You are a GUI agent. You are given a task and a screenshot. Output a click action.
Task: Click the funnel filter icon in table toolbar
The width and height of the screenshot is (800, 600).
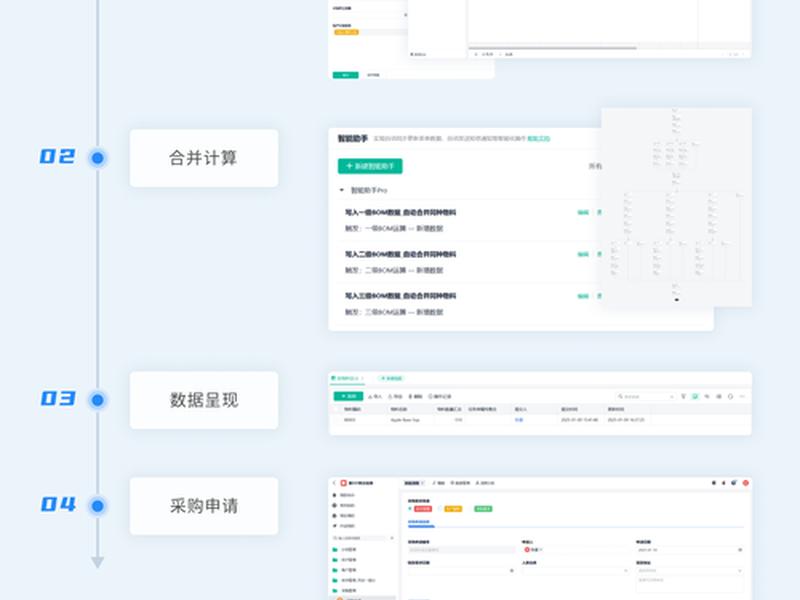click(683, 396)
